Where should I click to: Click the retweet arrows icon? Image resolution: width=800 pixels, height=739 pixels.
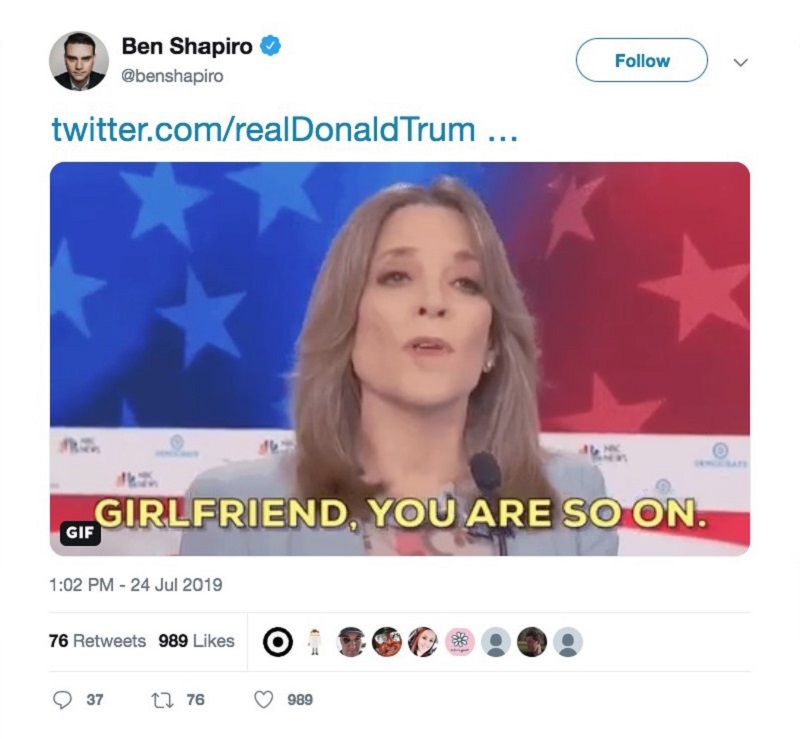click(162, 700)
